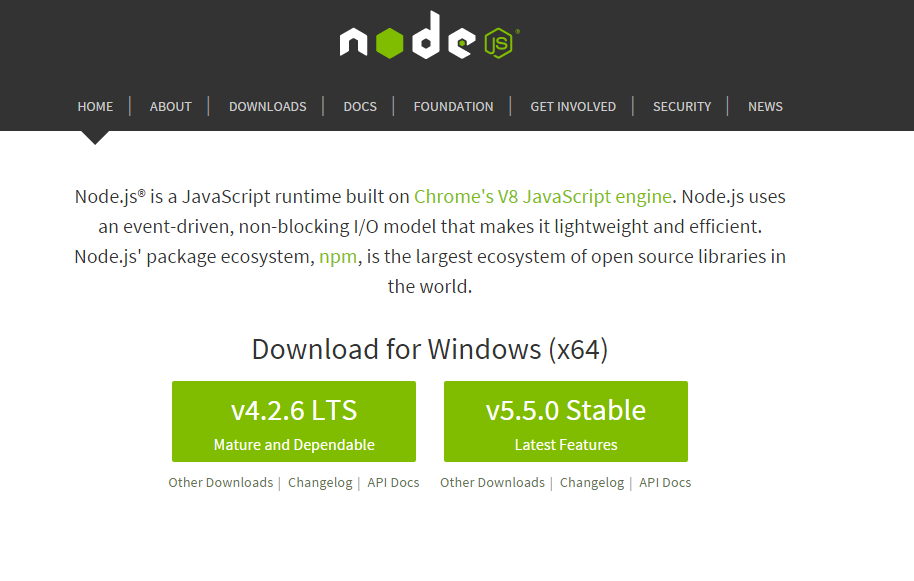Screen dimensions: 914x581
Task: Click the Node.js logo
Action: 430,35
